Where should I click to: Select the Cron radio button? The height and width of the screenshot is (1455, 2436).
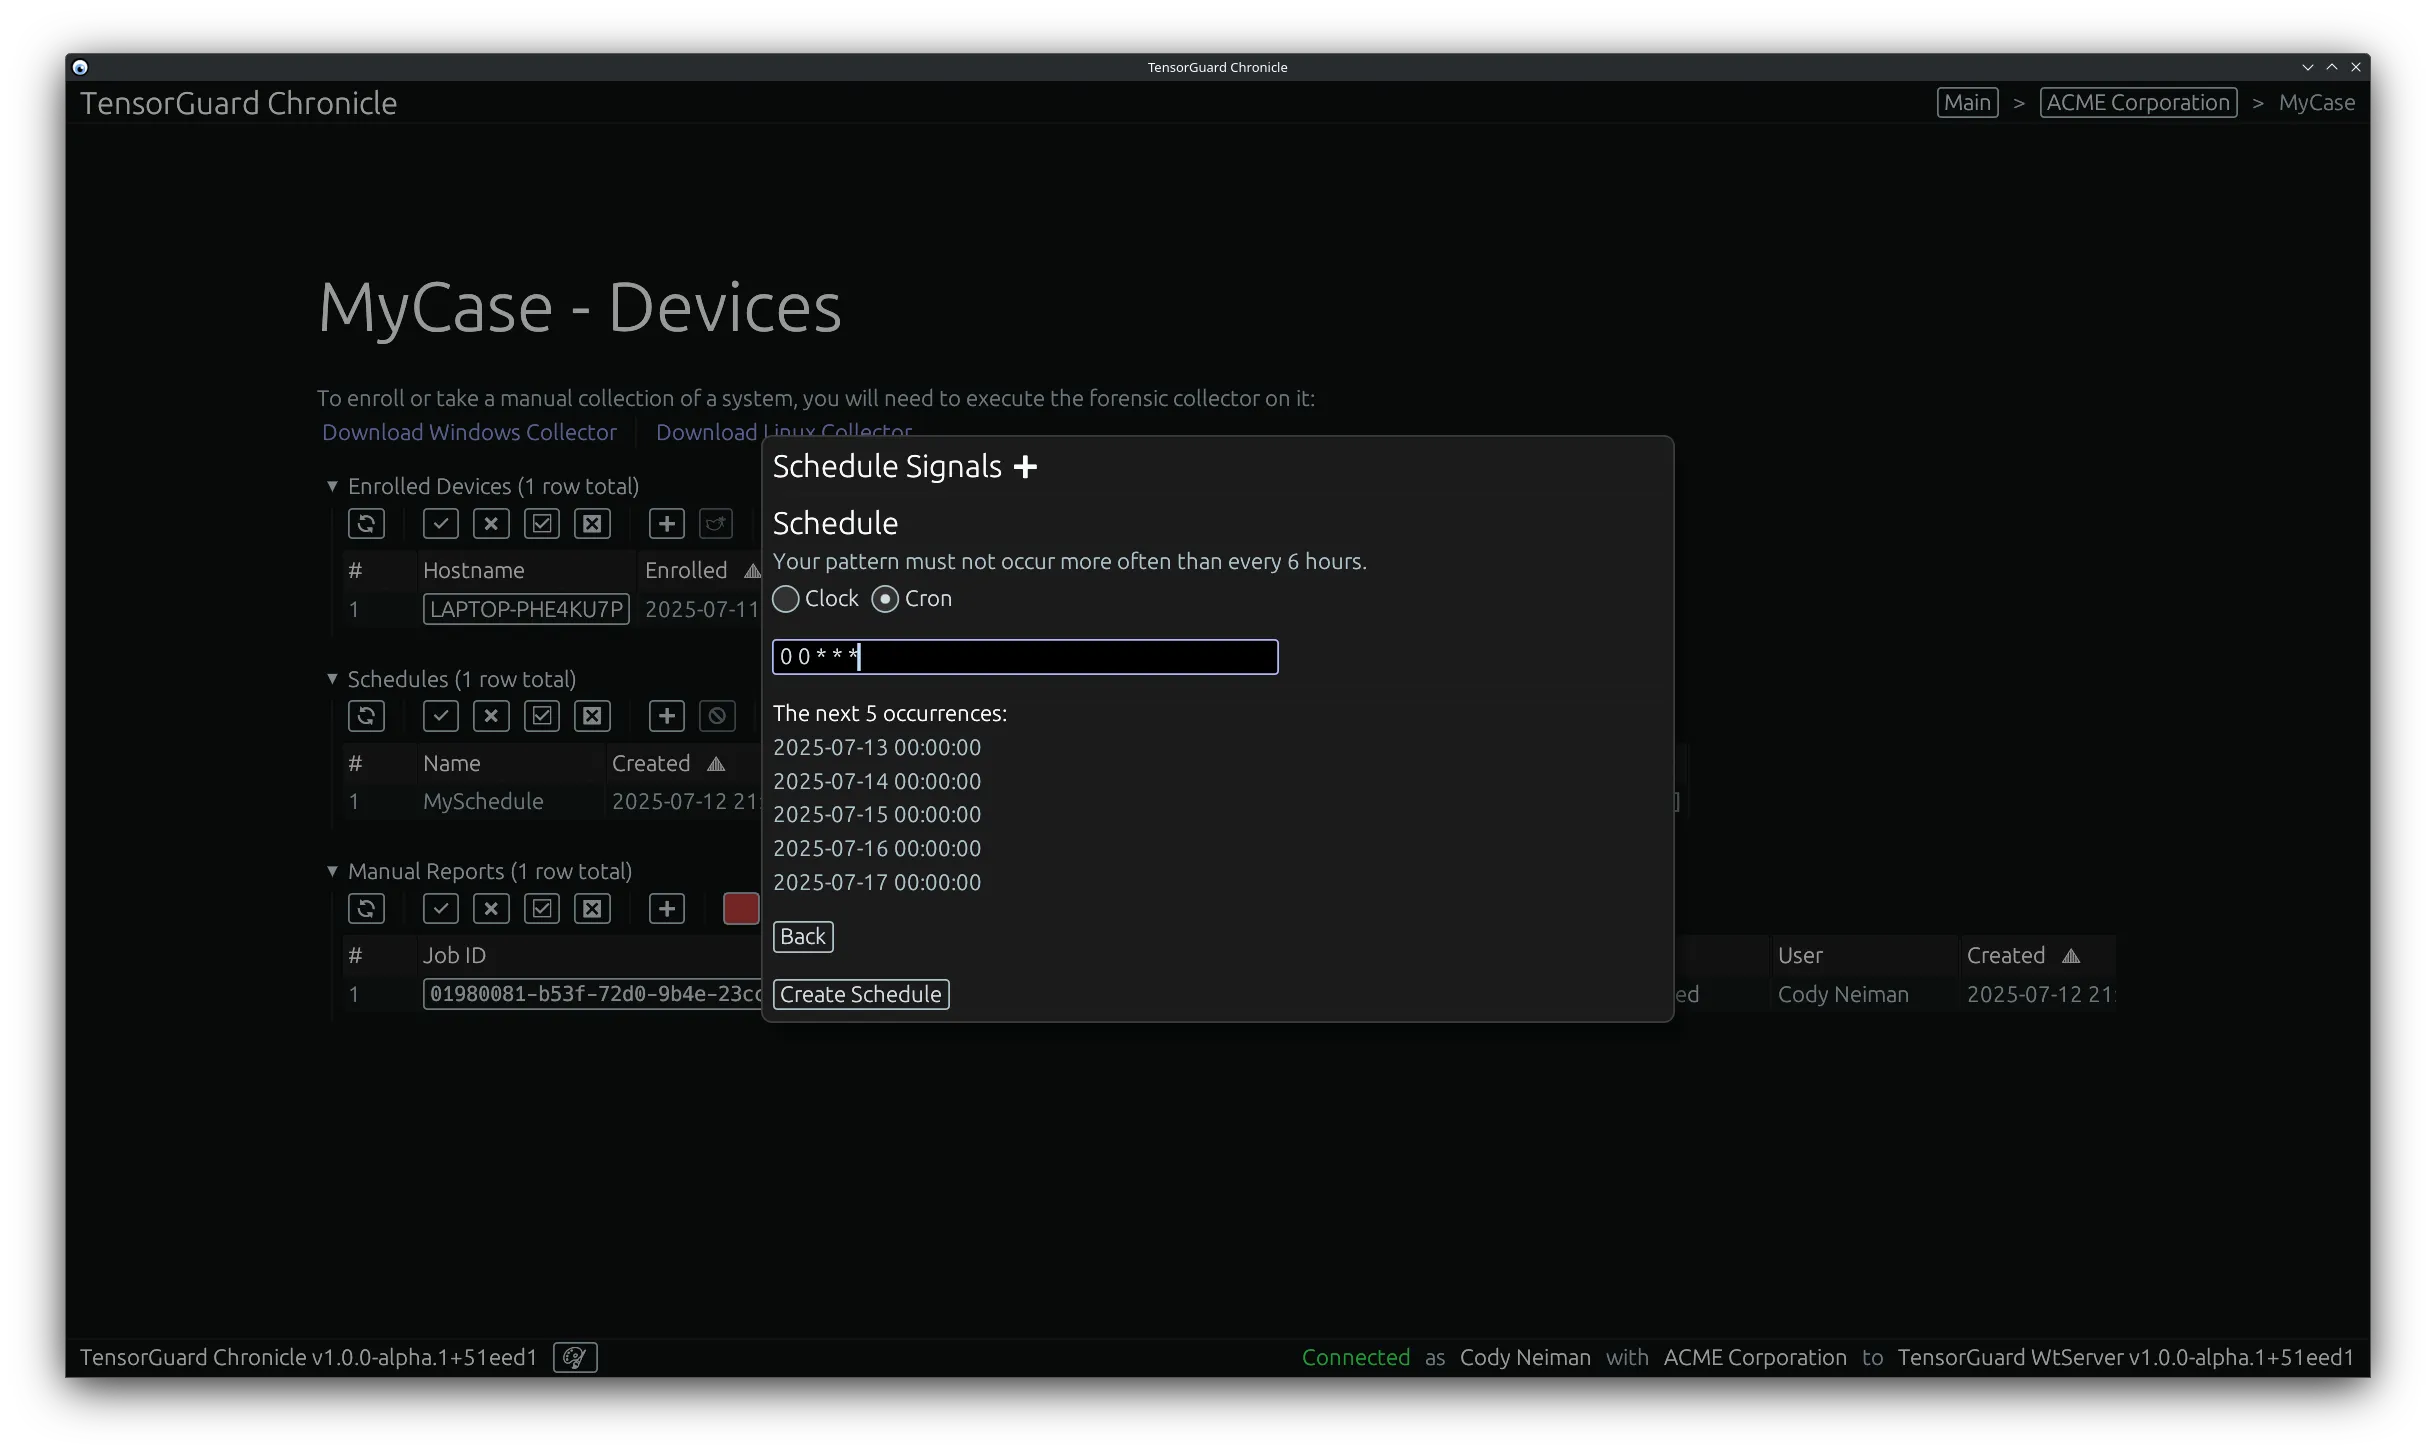(884, 598)
